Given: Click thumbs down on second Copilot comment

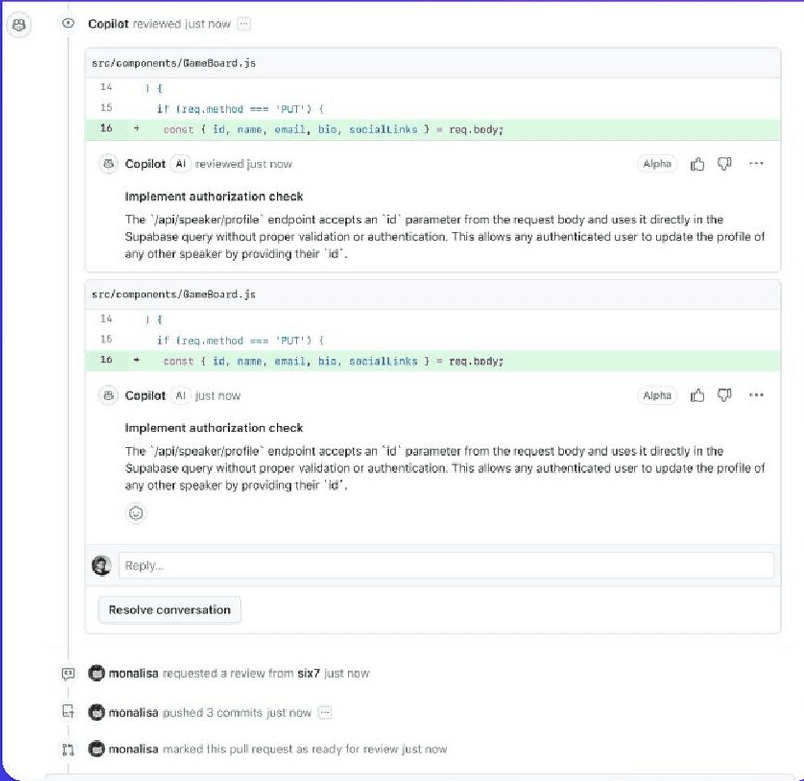Looking at the screenshot, I should click(725, 396).
